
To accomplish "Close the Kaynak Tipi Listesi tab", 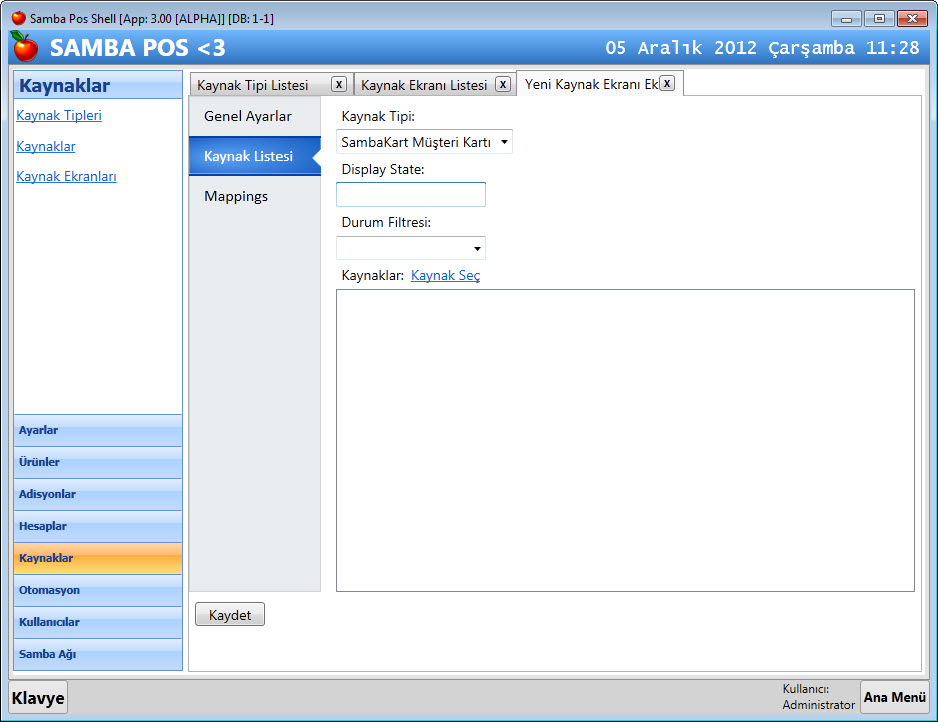I will 339,84.
